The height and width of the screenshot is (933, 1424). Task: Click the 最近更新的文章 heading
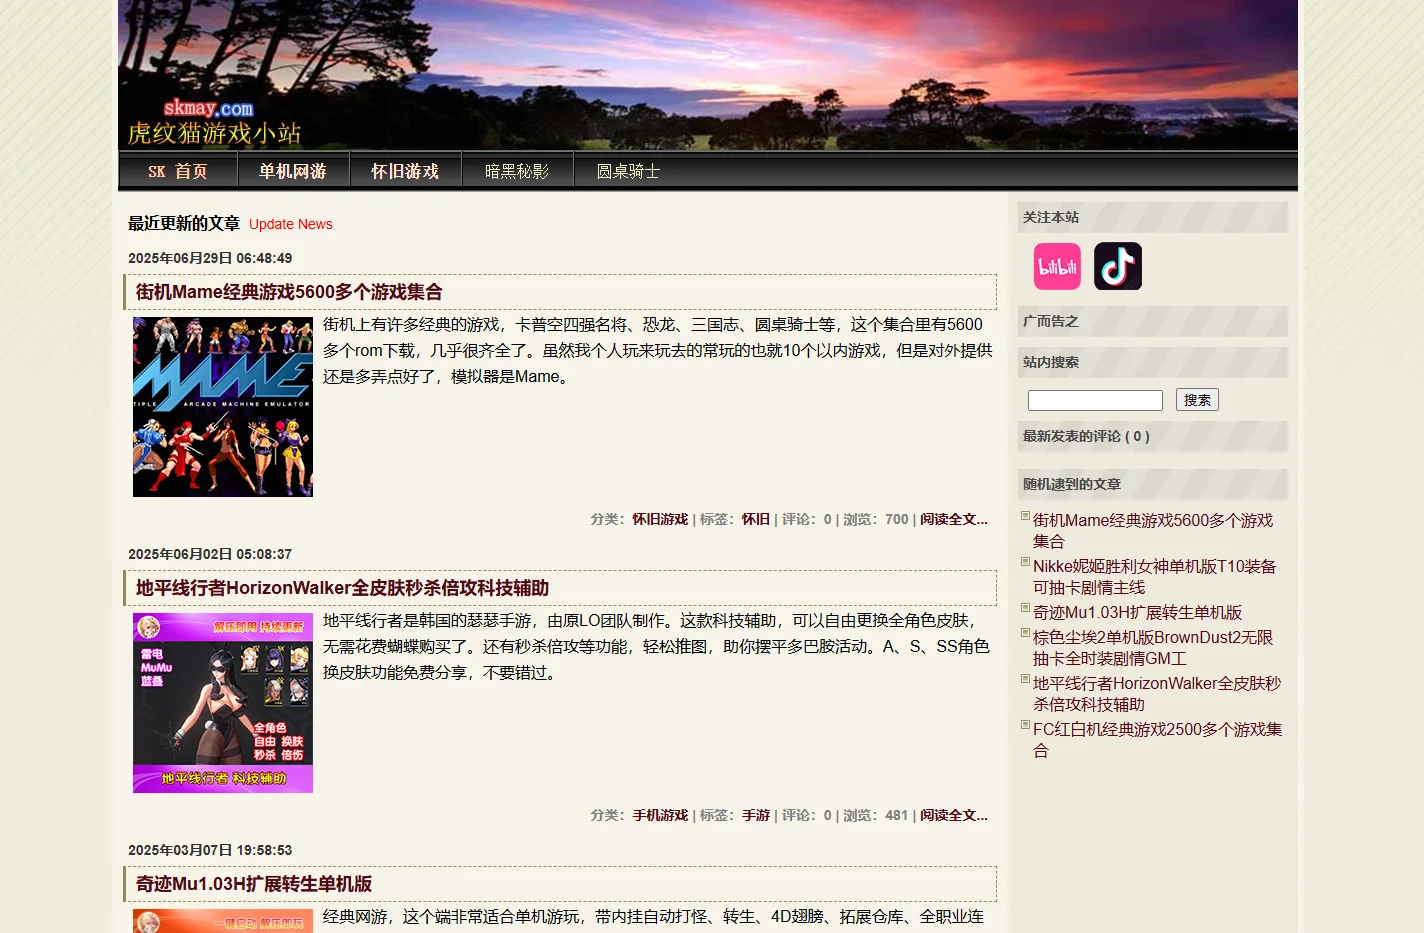184,223
